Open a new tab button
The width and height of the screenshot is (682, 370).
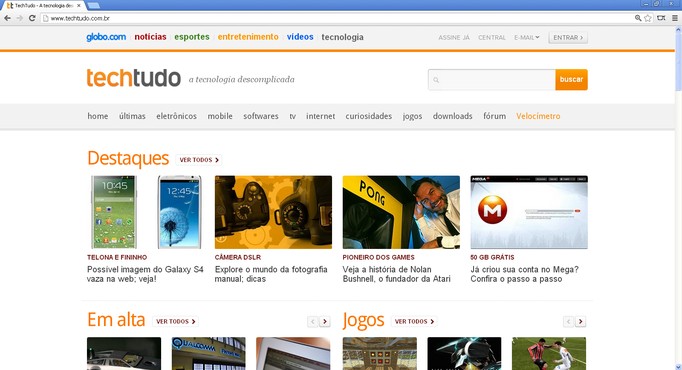pos(93,6)
